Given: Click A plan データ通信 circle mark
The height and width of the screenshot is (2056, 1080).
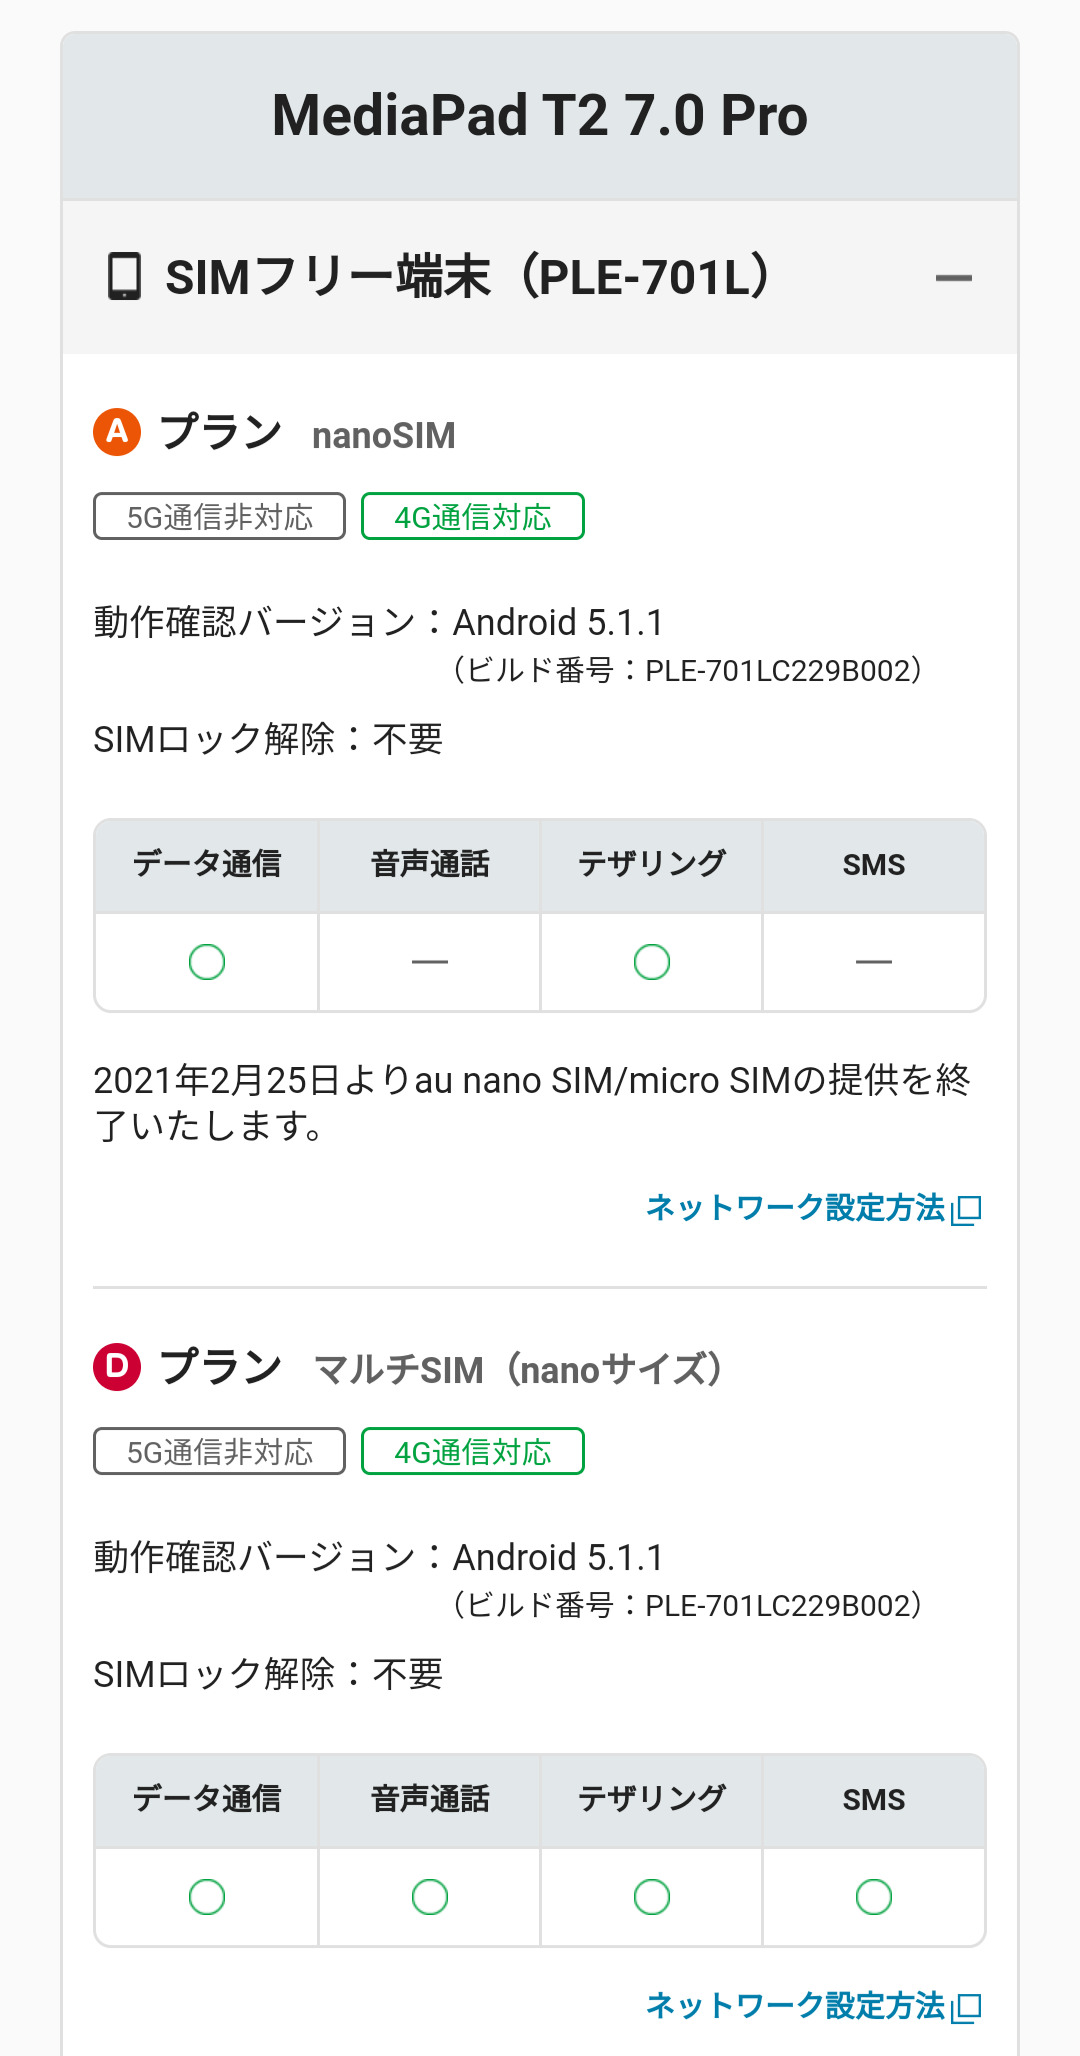Looking at the screenshot, I should tap(207, 962).
